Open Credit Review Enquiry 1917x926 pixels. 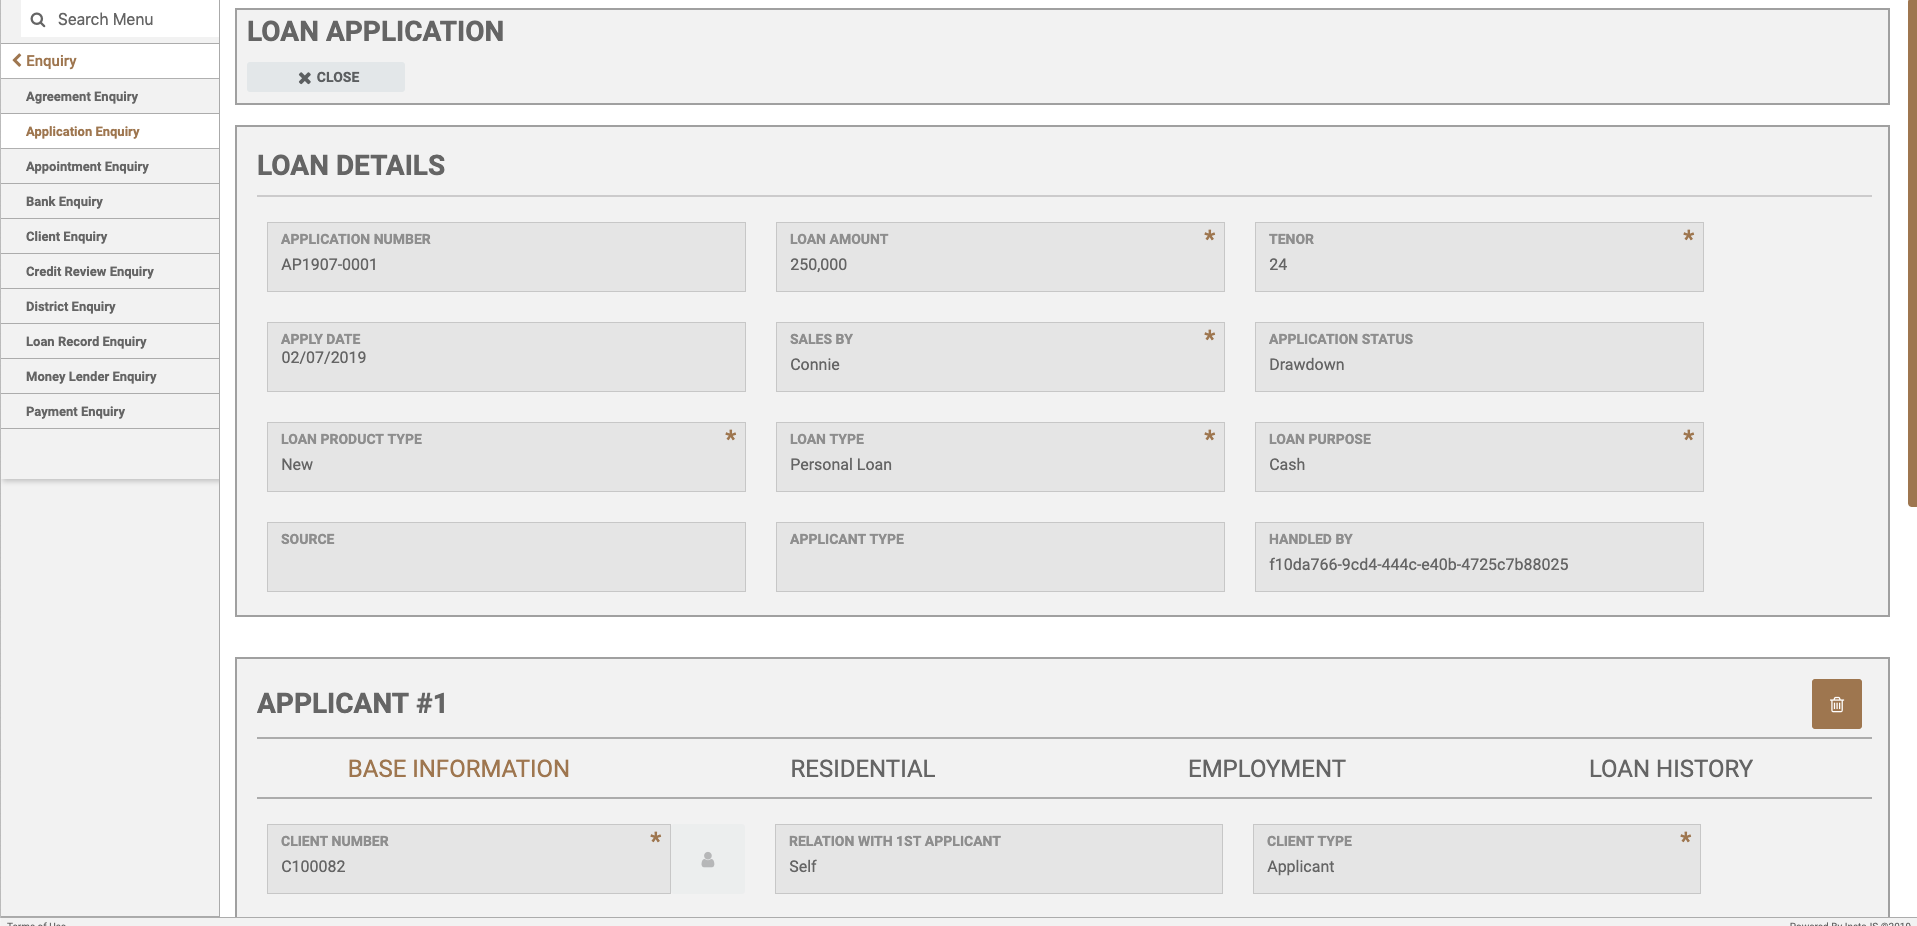pyautogui.click(x=90, y=272)
